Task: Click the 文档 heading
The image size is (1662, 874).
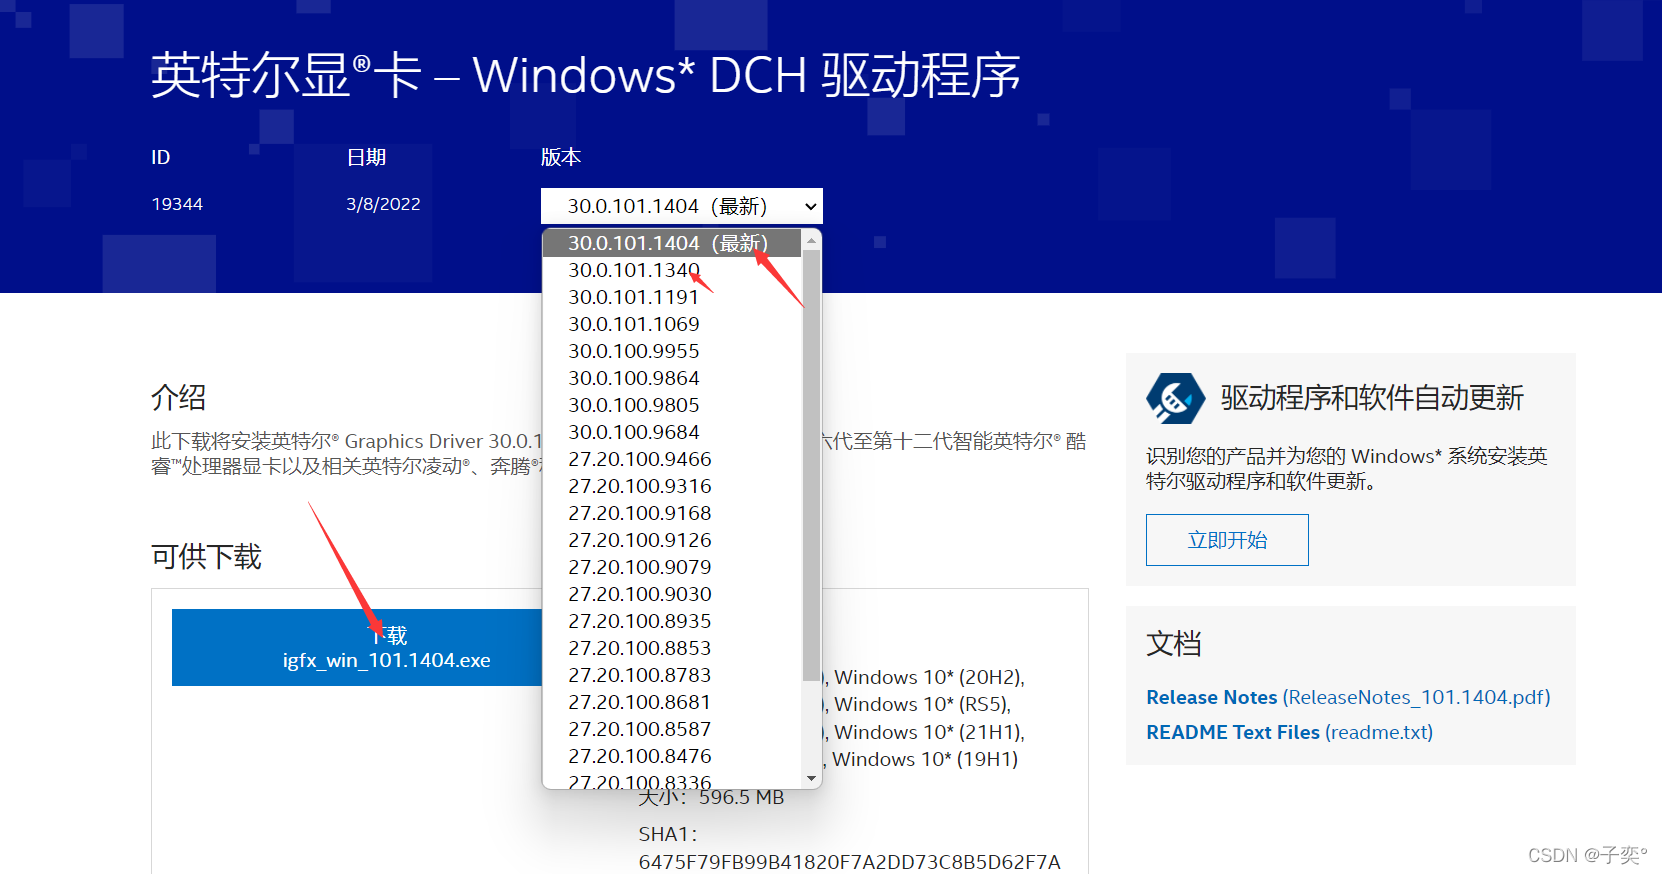Action: [1174, 643]
